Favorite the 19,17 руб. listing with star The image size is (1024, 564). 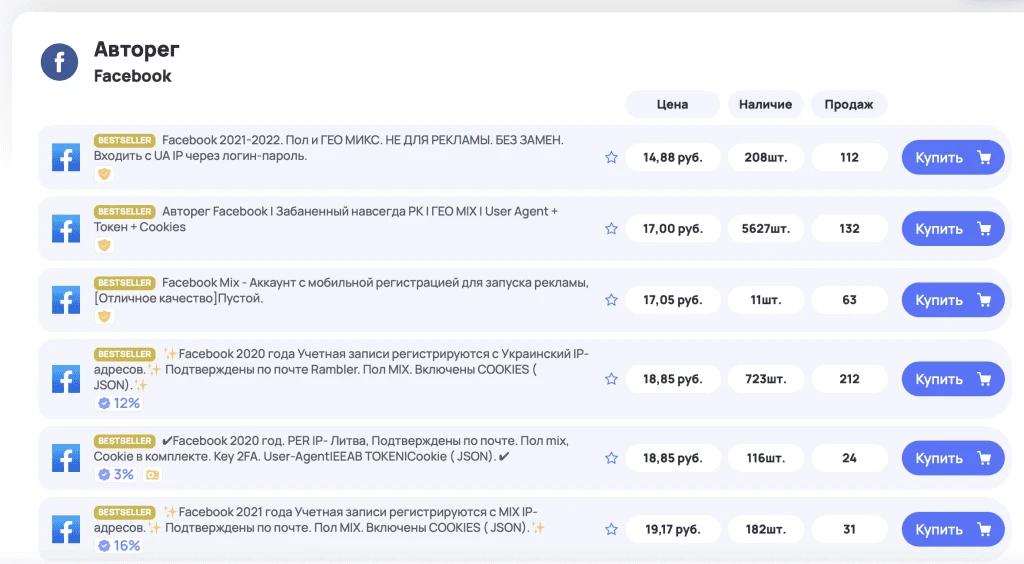(x=611, y=529)
